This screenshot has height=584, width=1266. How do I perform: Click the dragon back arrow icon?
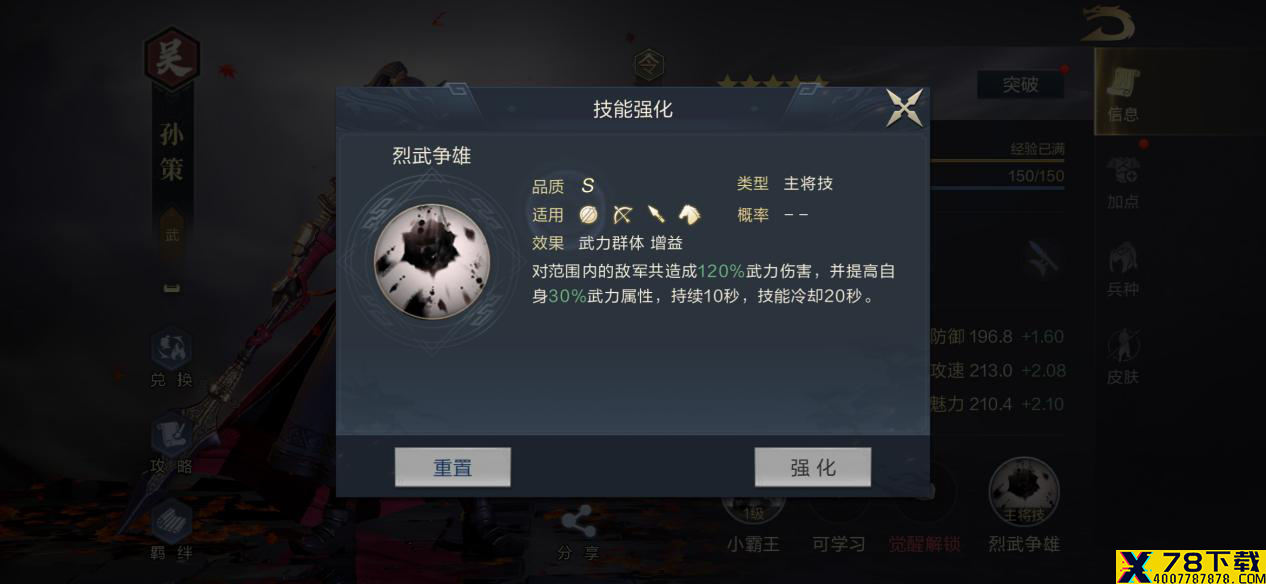(1108, 24)
